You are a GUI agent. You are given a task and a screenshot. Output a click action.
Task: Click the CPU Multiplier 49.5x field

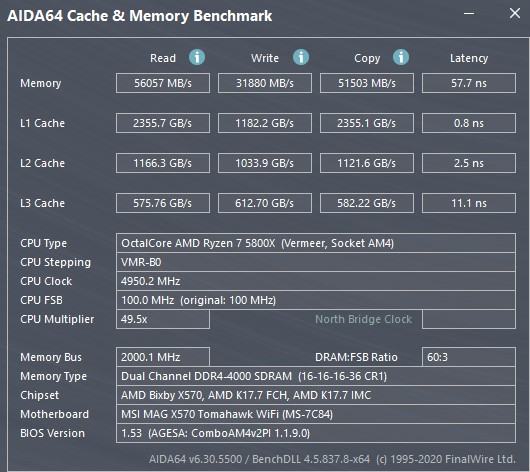(163, 319)
